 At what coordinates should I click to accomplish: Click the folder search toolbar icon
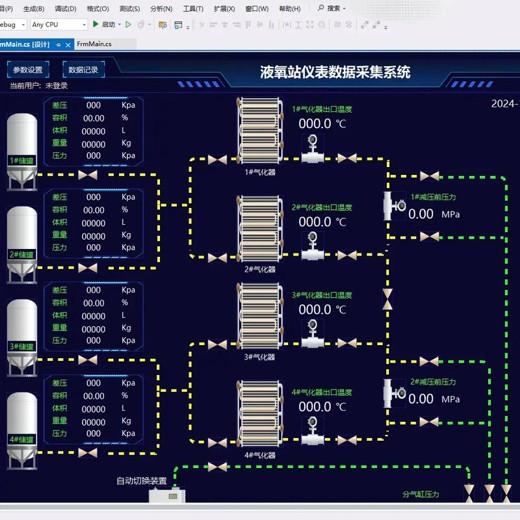[163, 25]
